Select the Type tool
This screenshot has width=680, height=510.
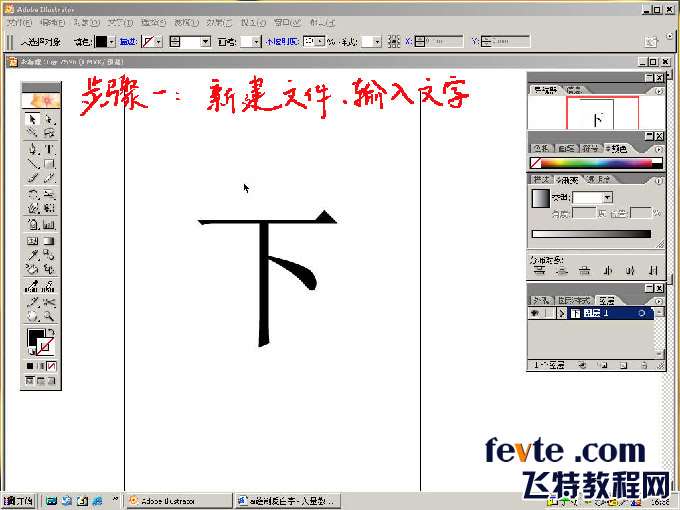pos(49,148)
